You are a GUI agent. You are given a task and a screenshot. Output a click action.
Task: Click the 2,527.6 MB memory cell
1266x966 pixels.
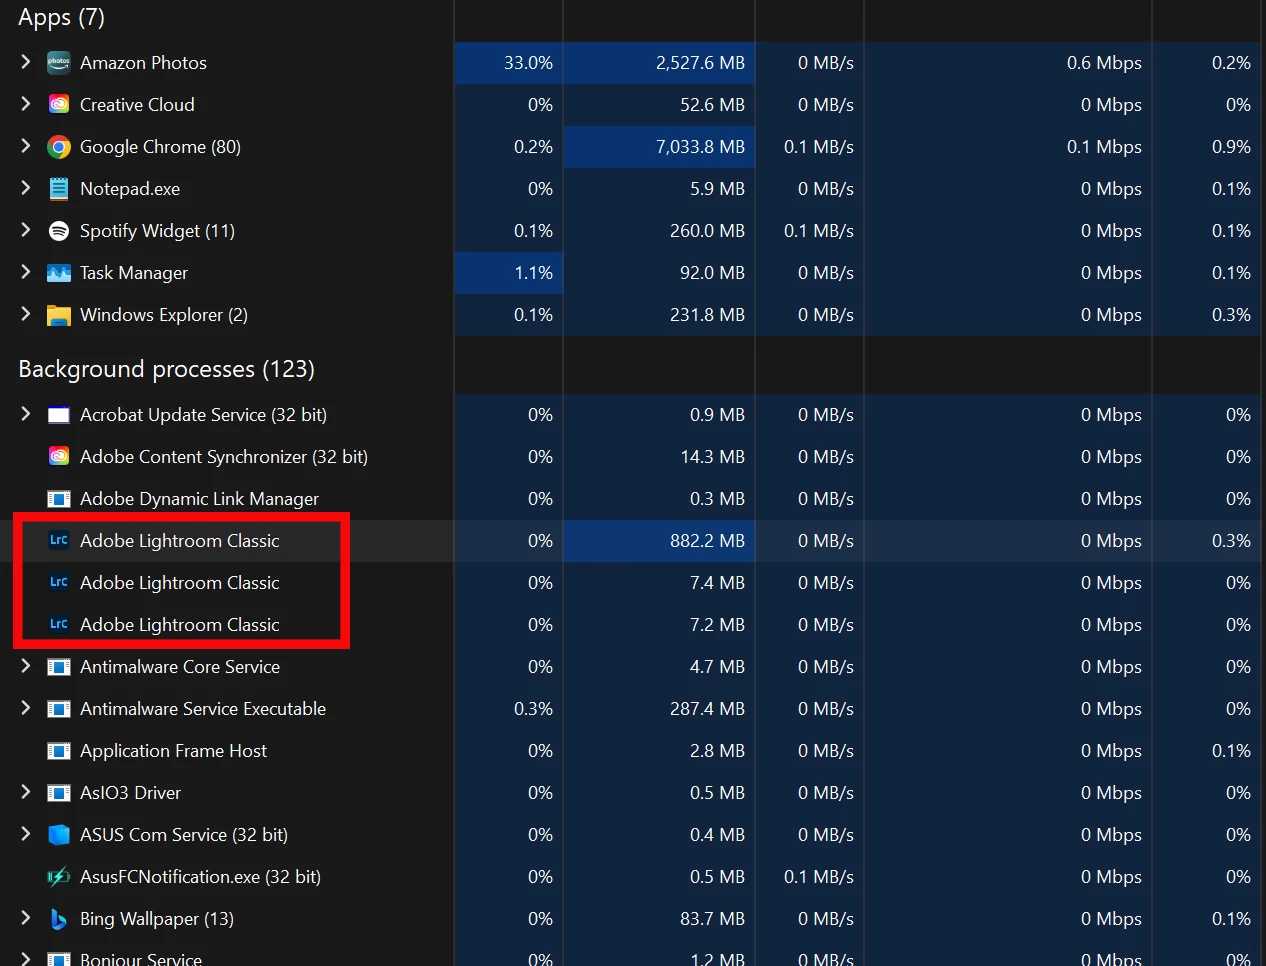659,63
